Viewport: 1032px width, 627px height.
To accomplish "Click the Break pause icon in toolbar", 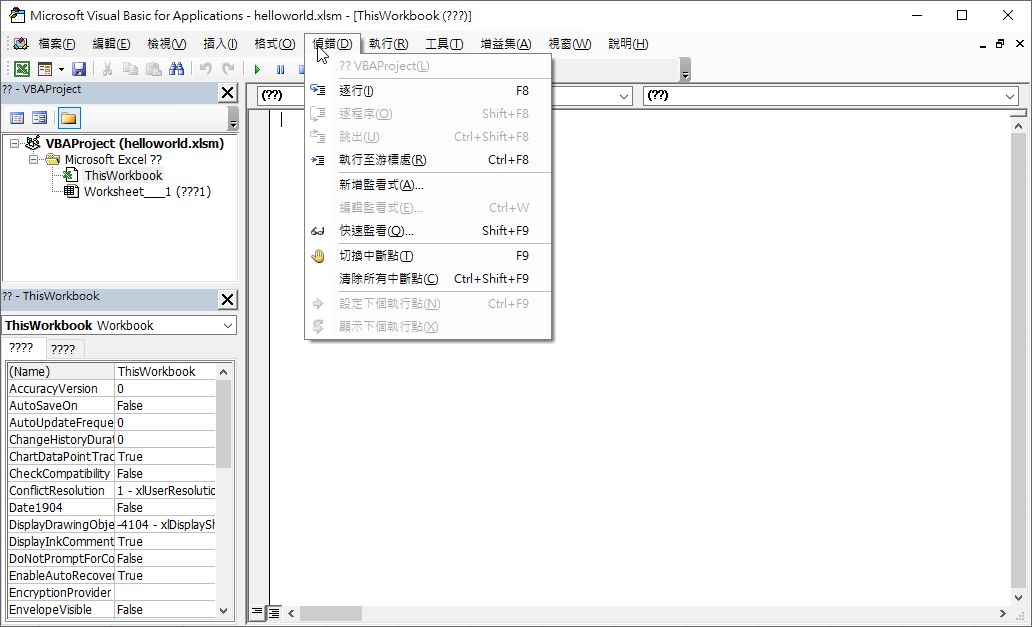I will tap(280, 69).
